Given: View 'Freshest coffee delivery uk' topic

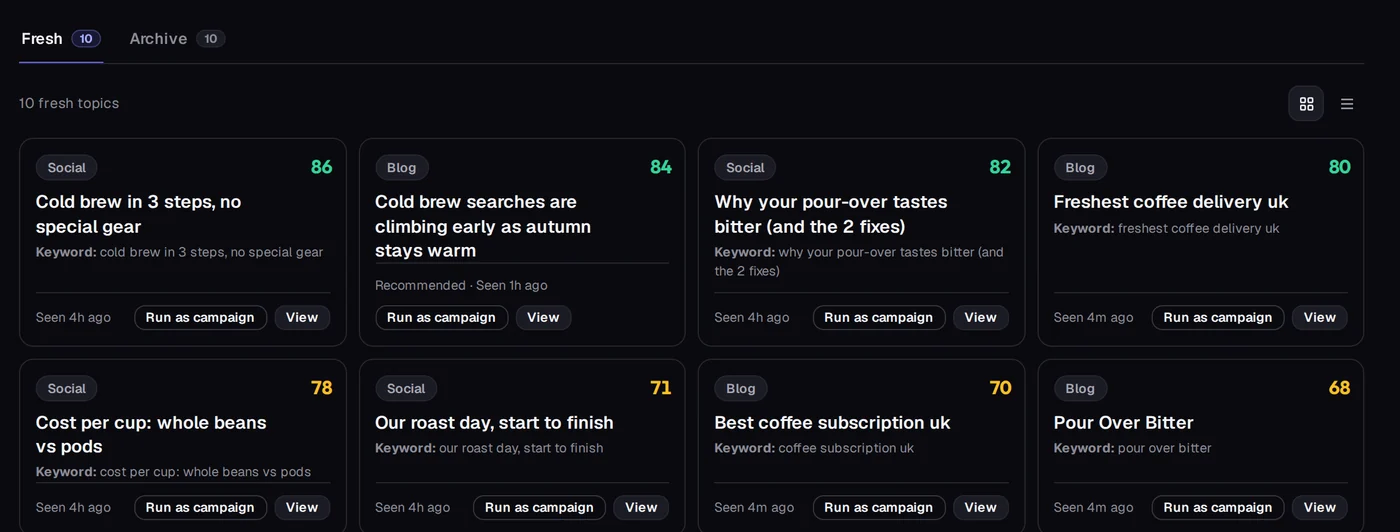Looking at the screenshot, I should tap(1320, 318).
